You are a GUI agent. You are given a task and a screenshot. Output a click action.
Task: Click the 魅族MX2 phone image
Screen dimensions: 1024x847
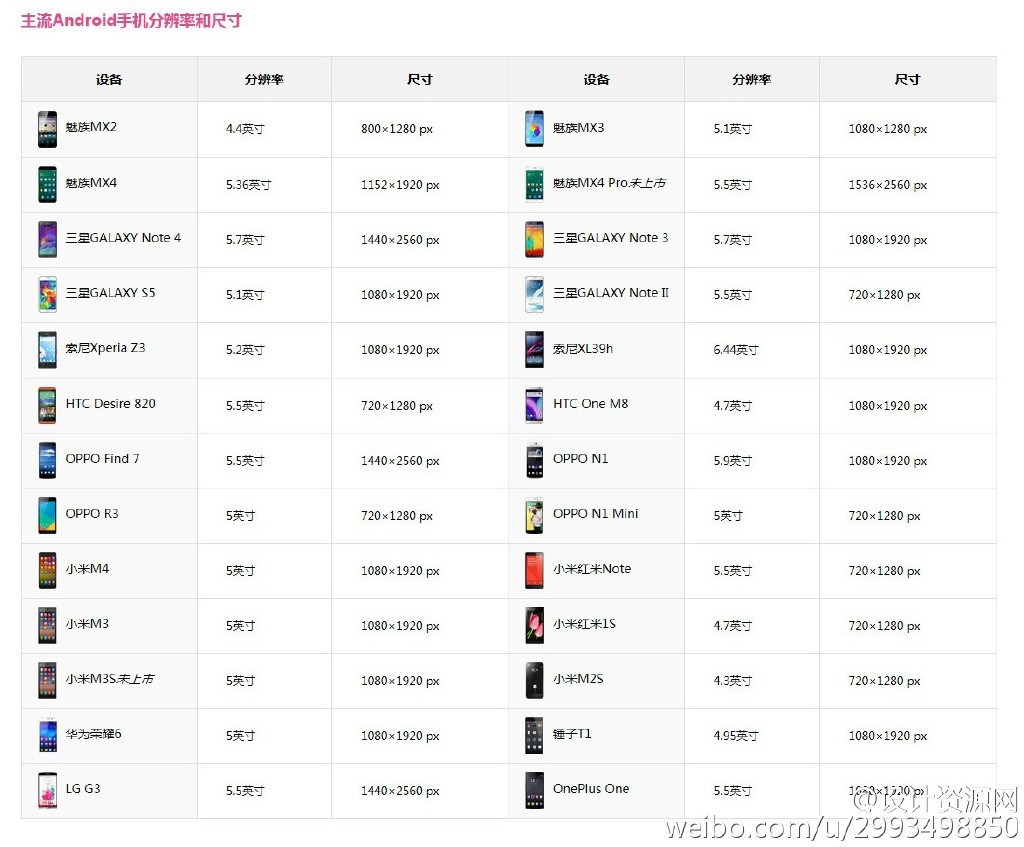point(47,129)
